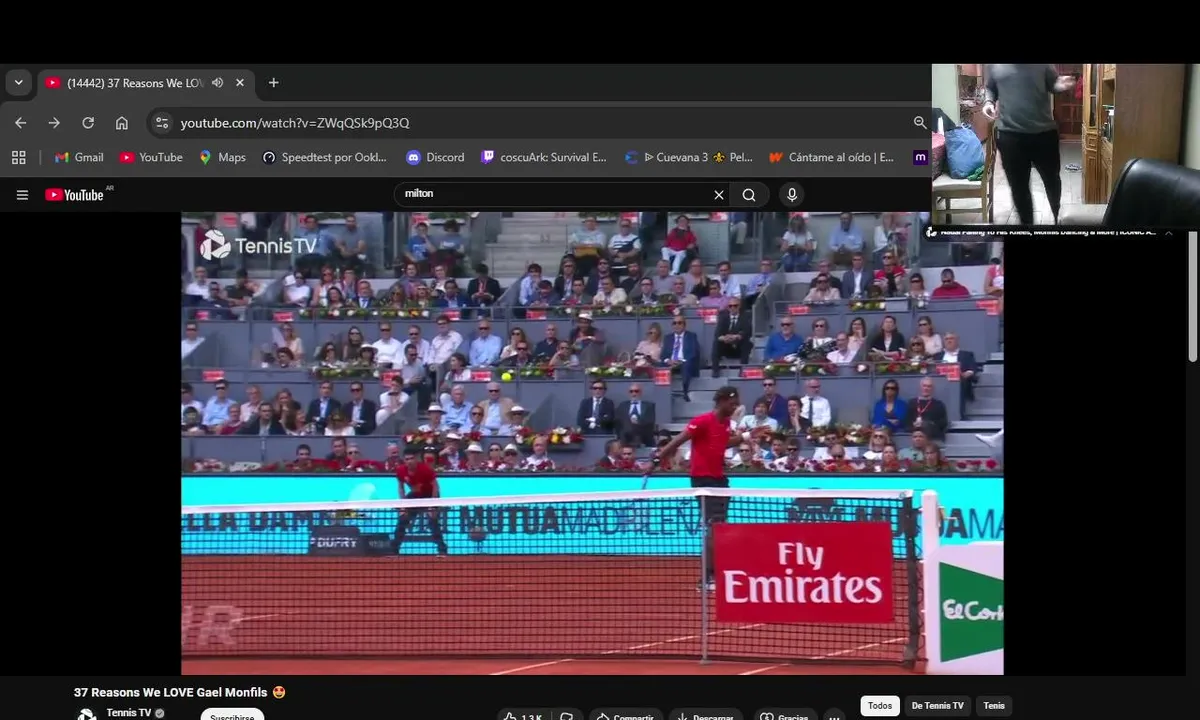
Task: Clear the search text with the X
Action: tap(718, 195)
